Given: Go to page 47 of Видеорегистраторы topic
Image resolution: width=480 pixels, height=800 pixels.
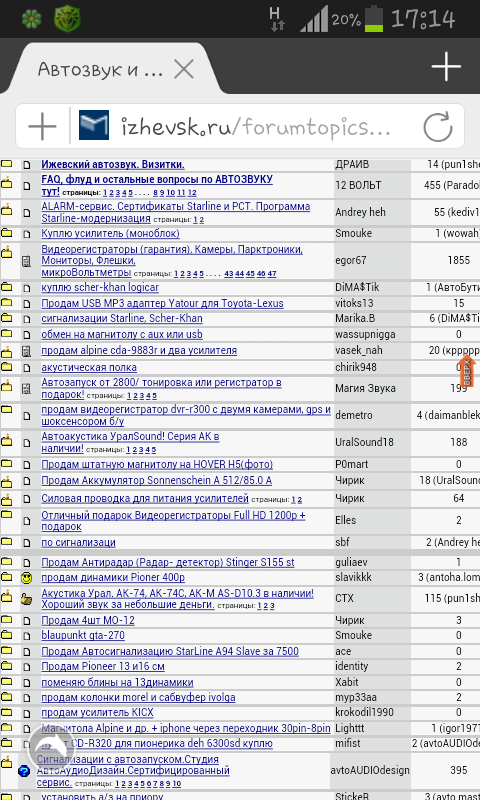Looking at the screenshot, I should [272, 274].
